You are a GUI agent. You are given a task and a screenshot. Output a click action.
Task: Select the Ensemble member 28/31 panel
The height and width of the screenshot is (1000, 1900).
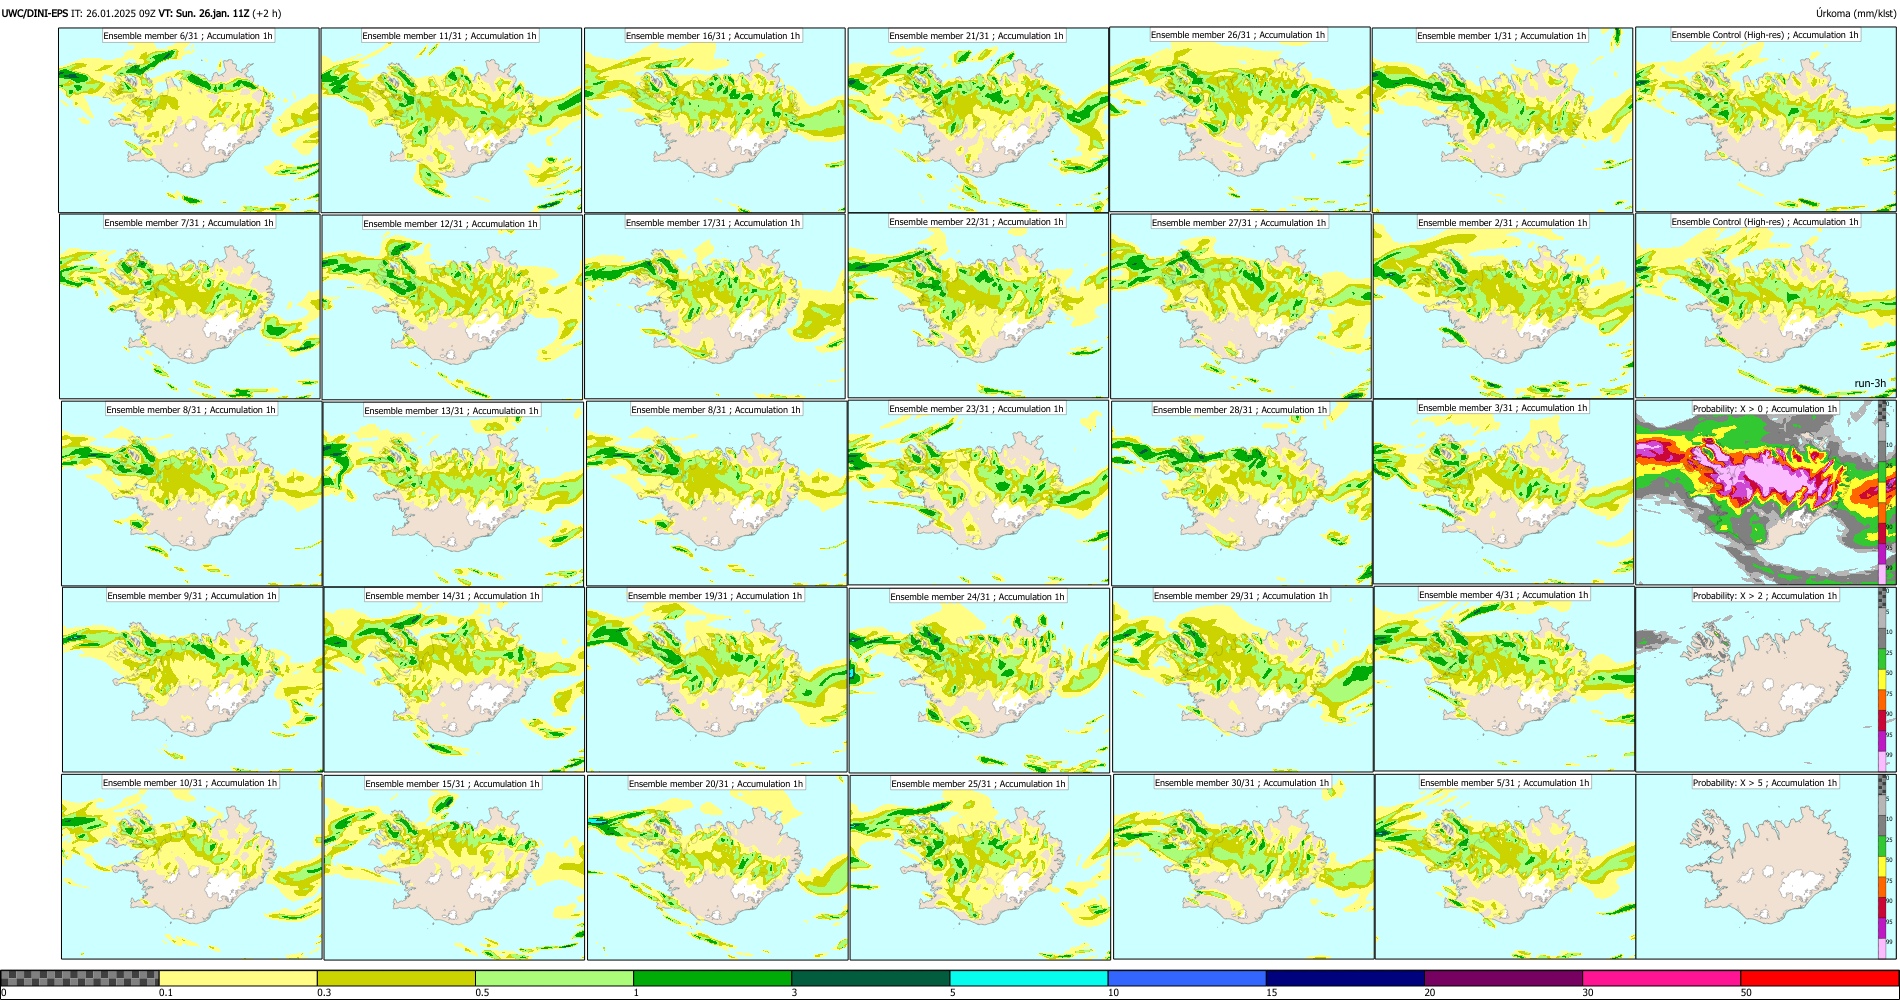[x=1242, y=493]
